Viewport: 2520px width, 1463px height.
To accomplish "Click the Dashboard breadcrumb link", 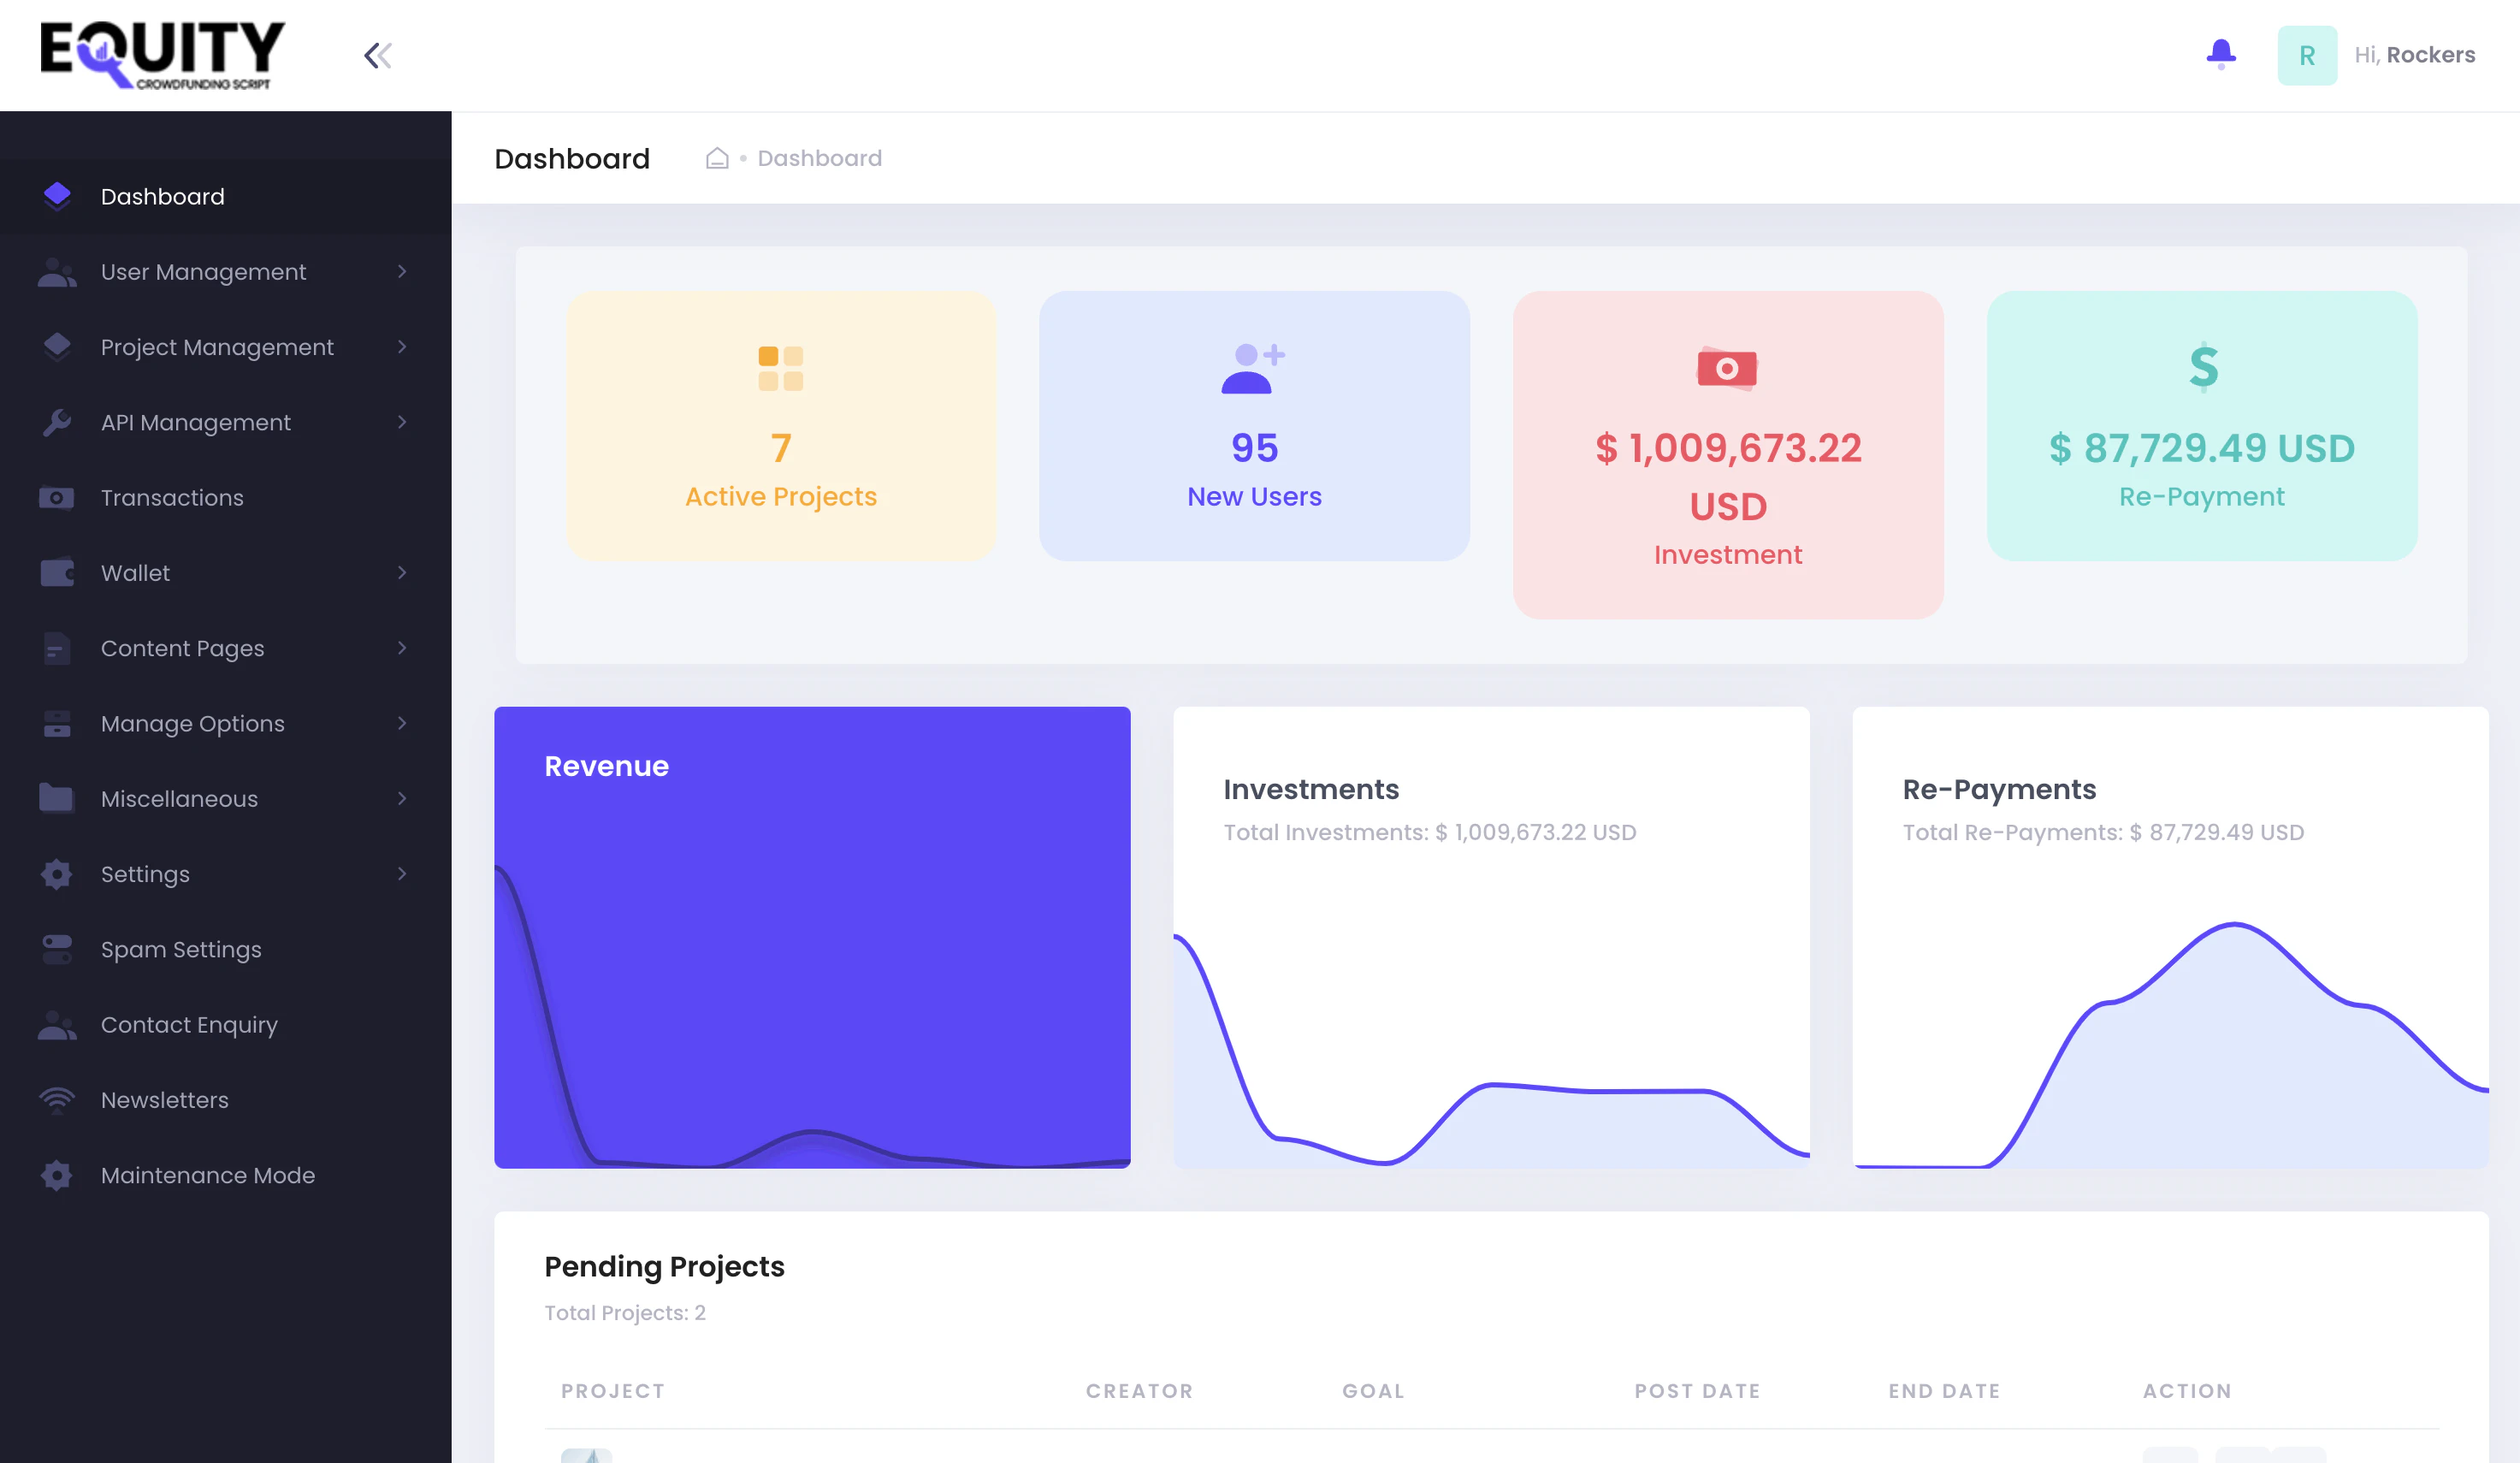I will (819, 157).
